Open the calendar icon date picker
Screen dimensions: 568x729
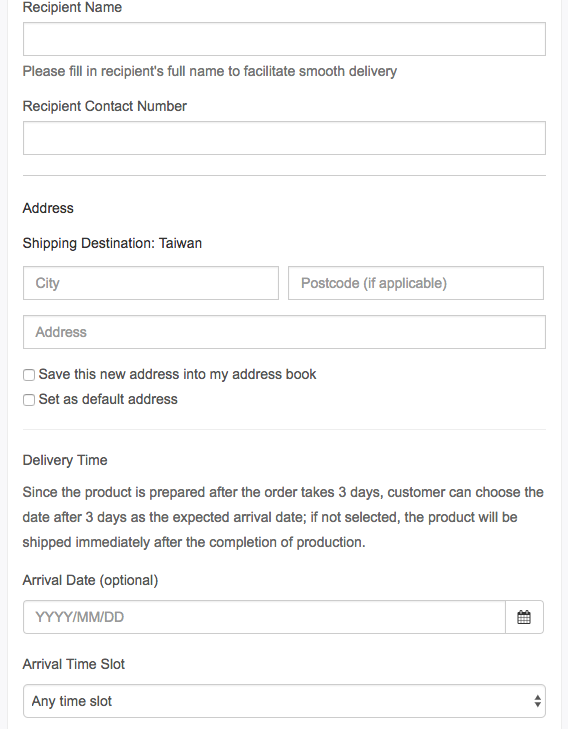click(524, 617)
